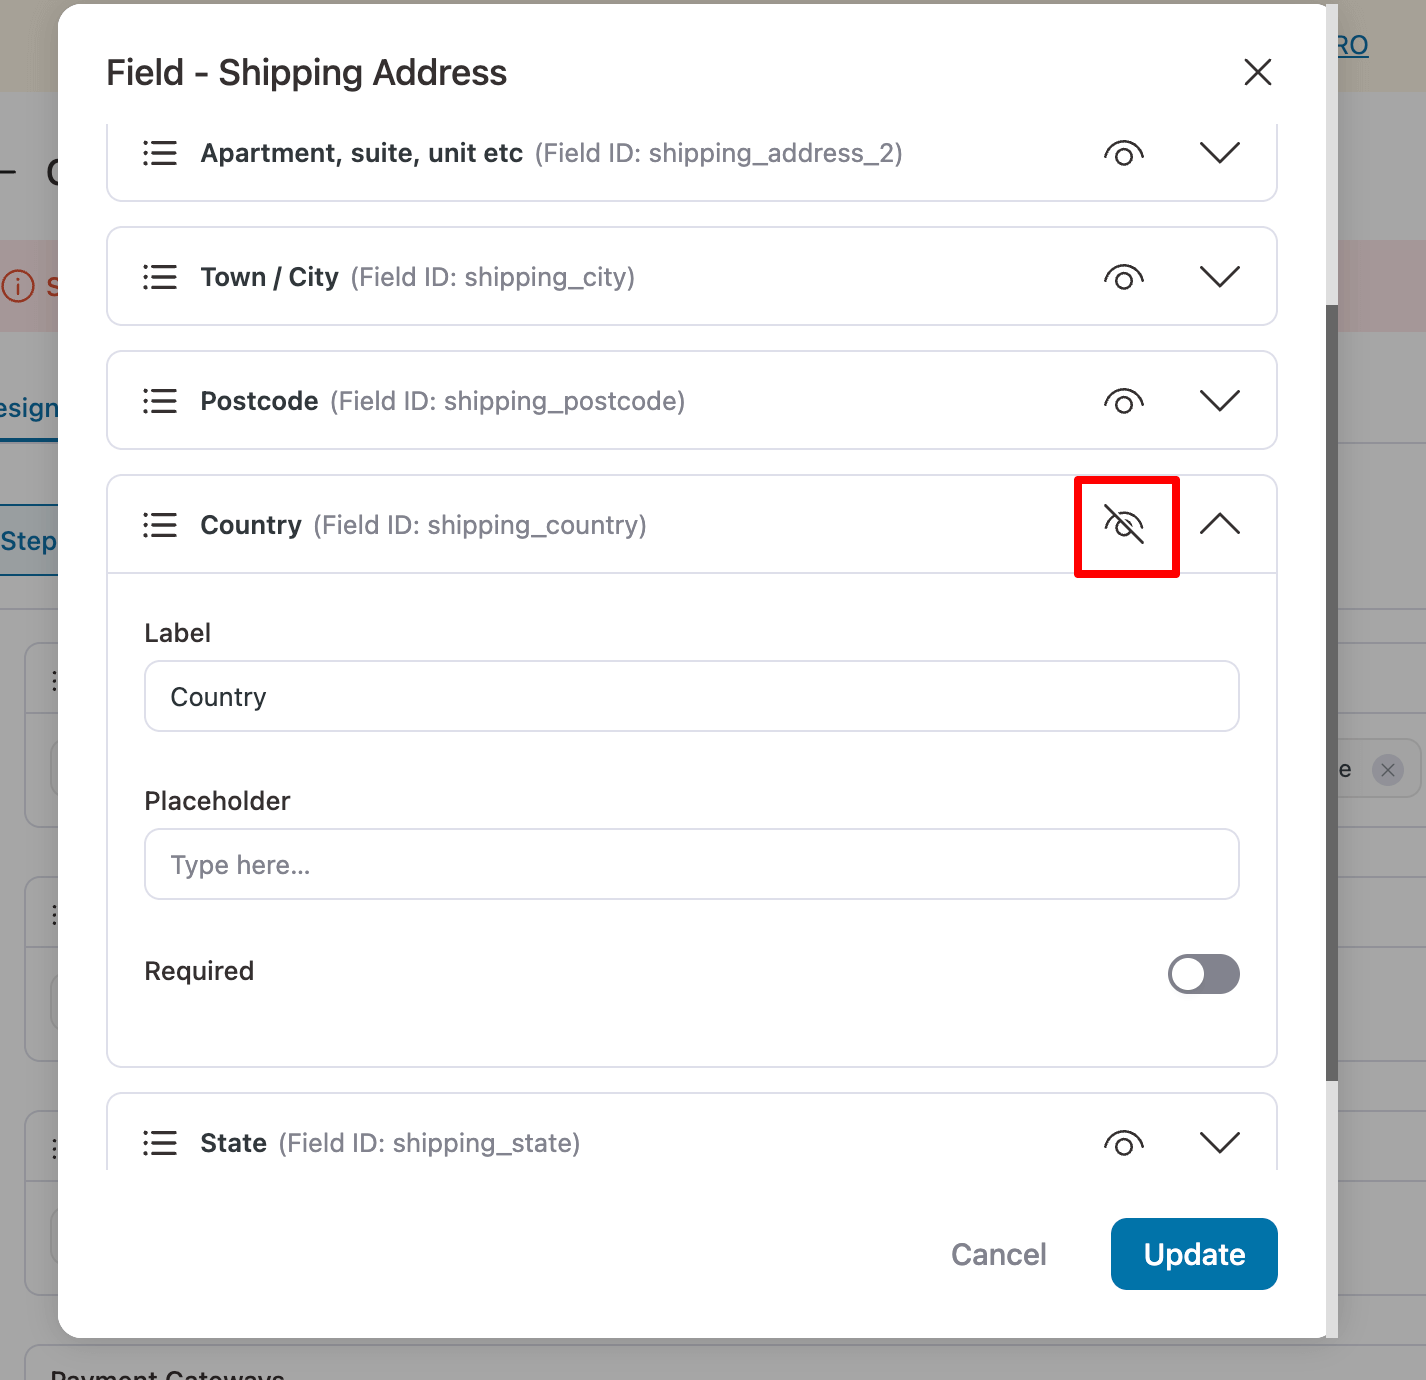Screen dimensions: 1426x1380
Task: Expand the Postcode field settings
Action: point(1220,401)
